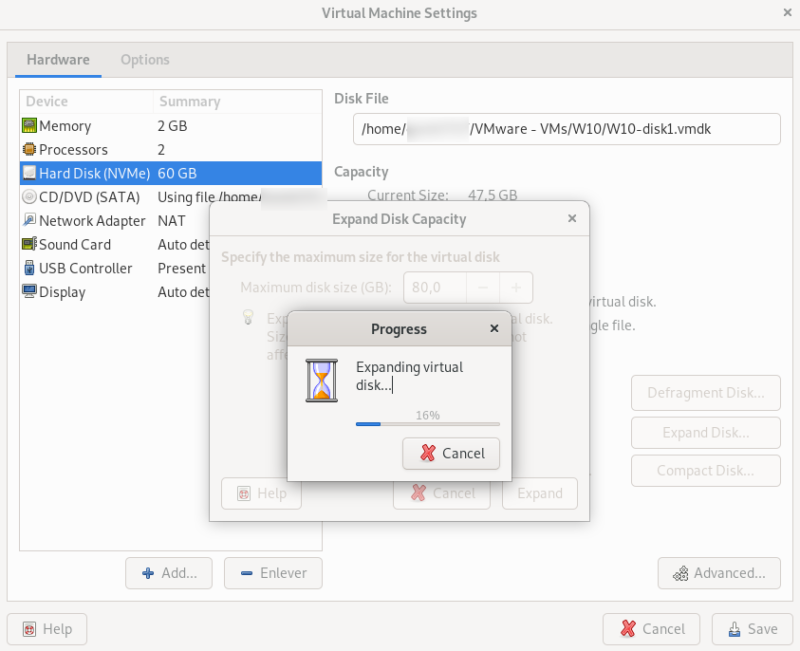Close the Progress dialog
Screen dimensions: 800x651
point(494,328)
